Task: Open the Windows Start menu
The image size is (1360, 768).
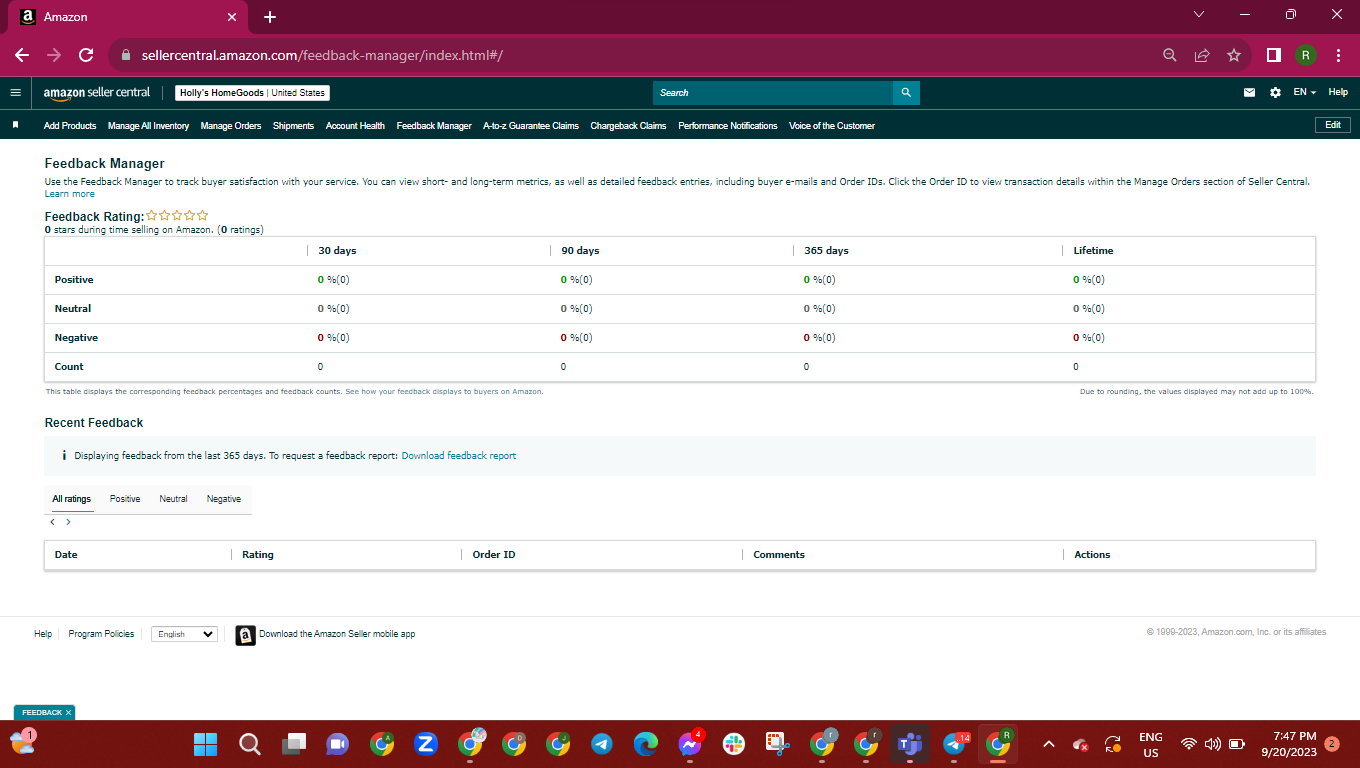Action: (x=205, y=744)
